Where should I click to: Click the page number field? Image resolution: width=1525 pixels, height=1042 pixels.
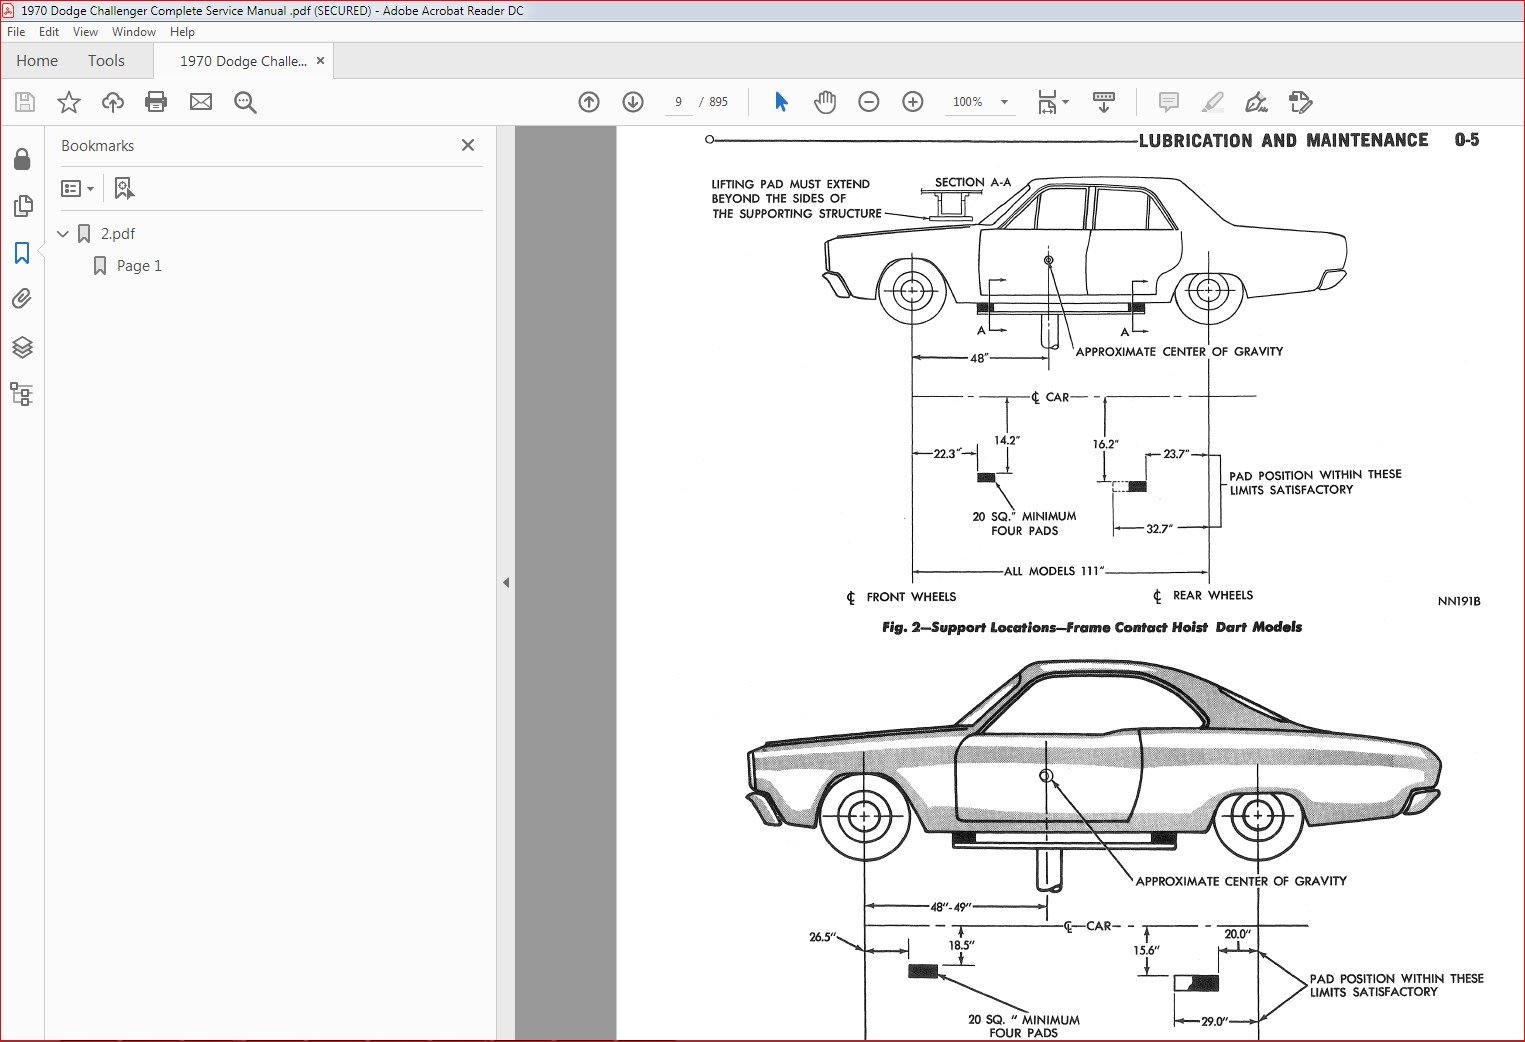pyautogui.click(x=678, y=102)
